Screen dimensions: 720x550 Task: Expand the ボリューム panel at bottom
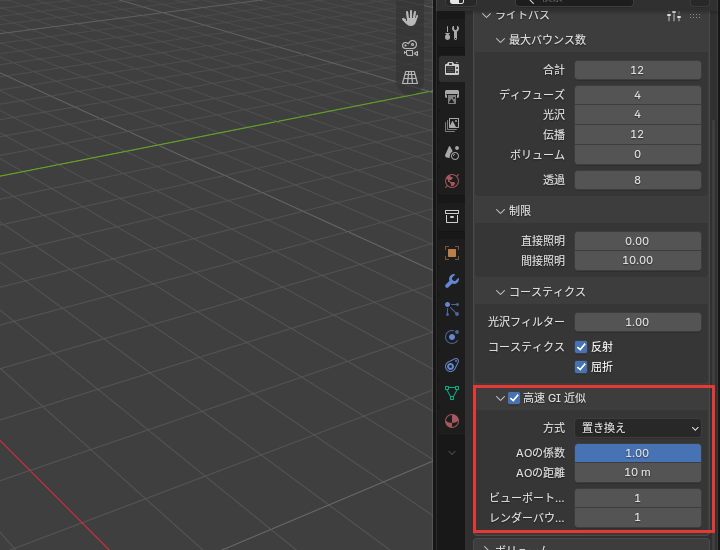(x=486, y=548)
